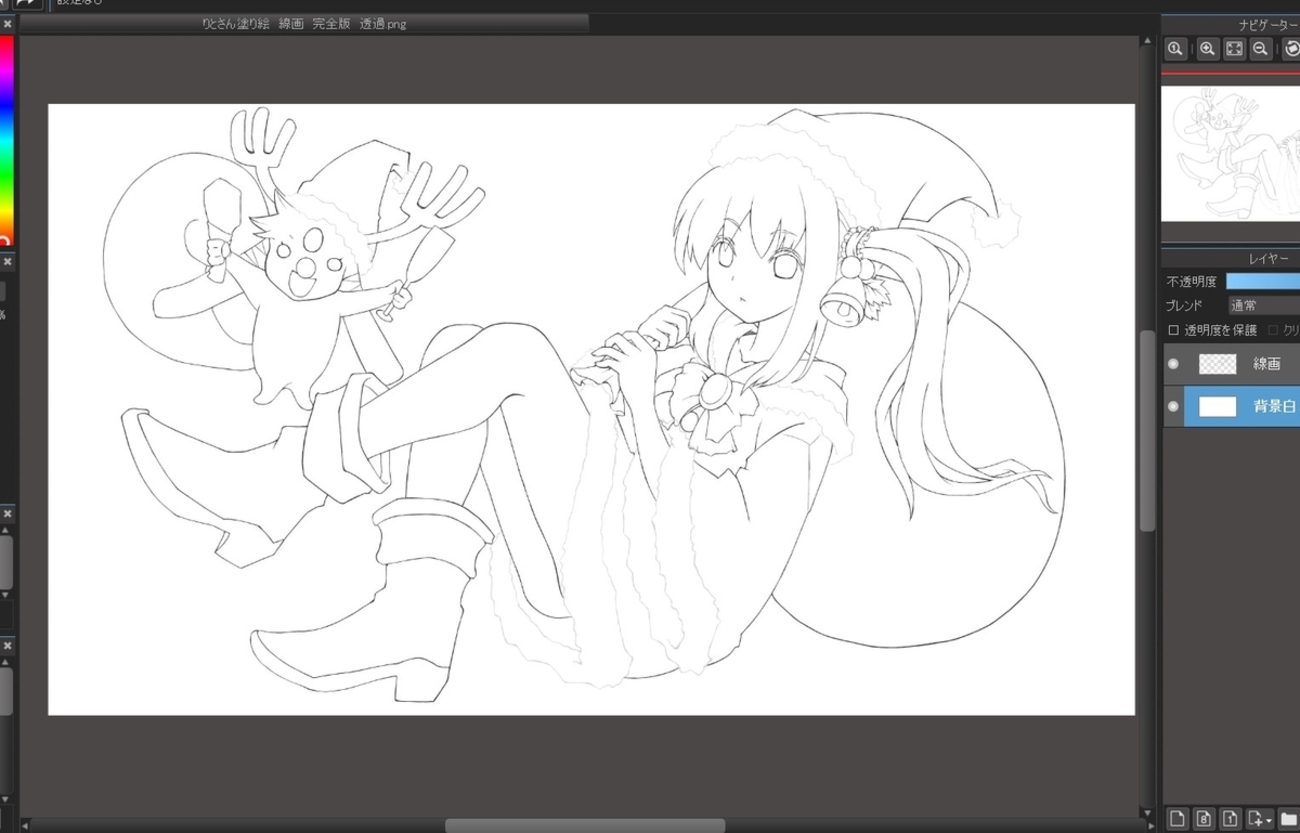Viewport: 1300px width, 833px height.
Task: Click the rotate canvas icon in the Navigator
Action: 1291,48
